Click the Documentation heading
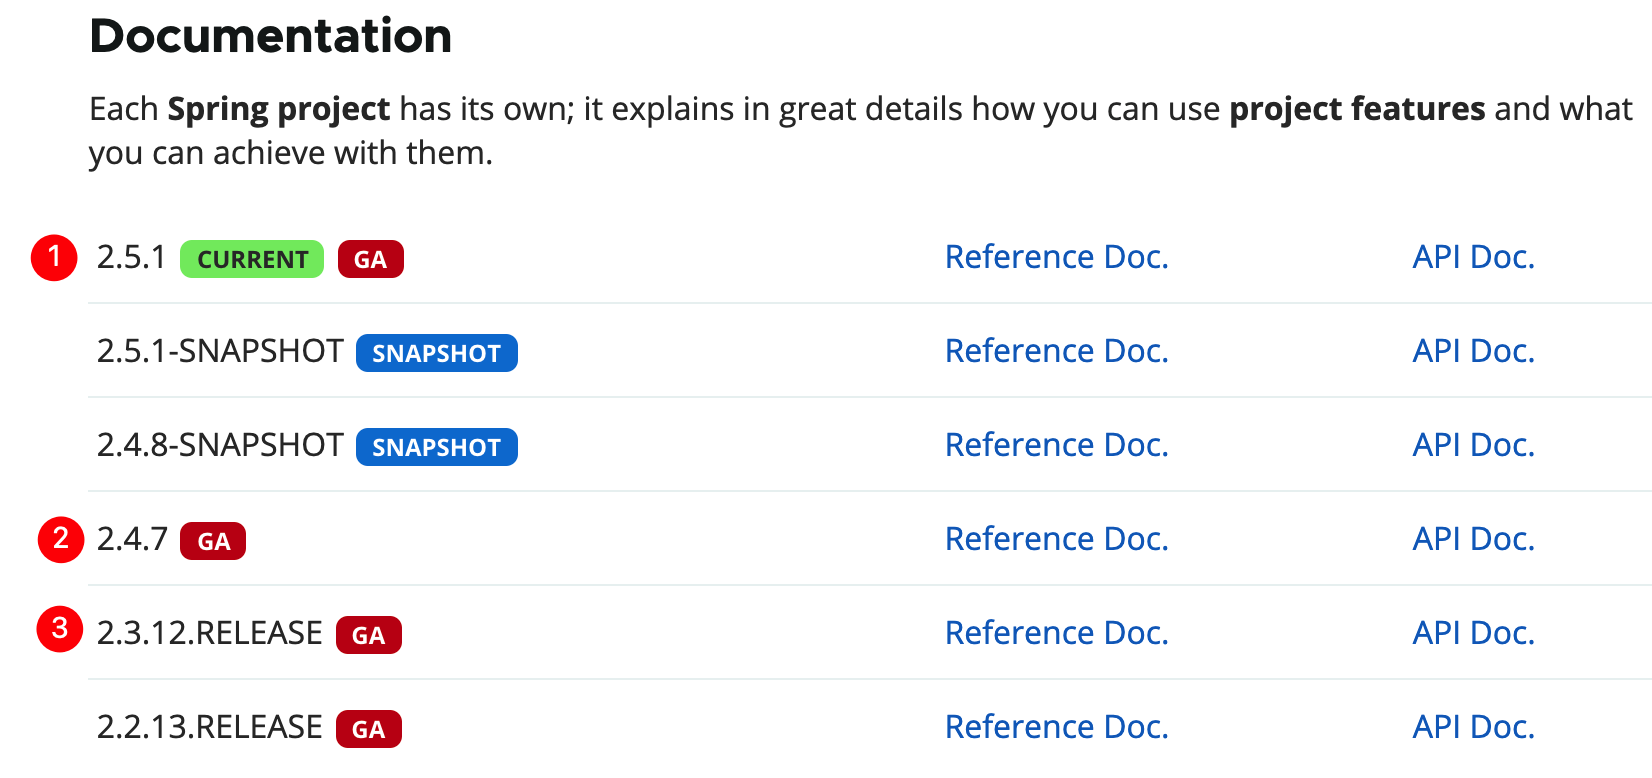 click(271, 36)
